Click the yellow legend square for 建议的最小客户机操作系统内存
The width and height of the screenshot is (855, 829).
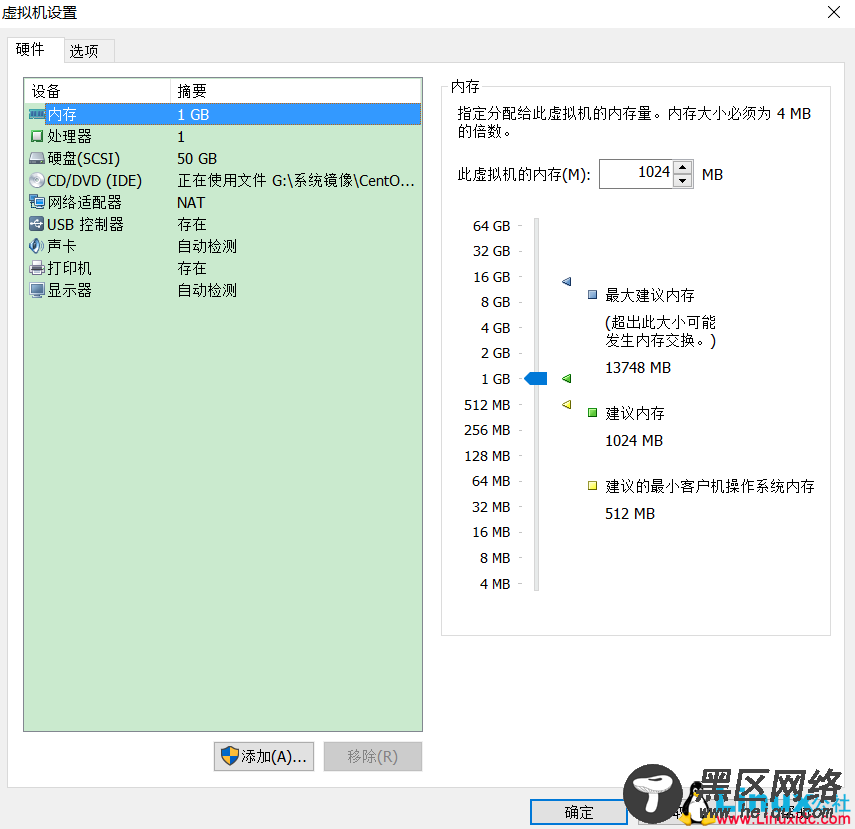[593, 486]
